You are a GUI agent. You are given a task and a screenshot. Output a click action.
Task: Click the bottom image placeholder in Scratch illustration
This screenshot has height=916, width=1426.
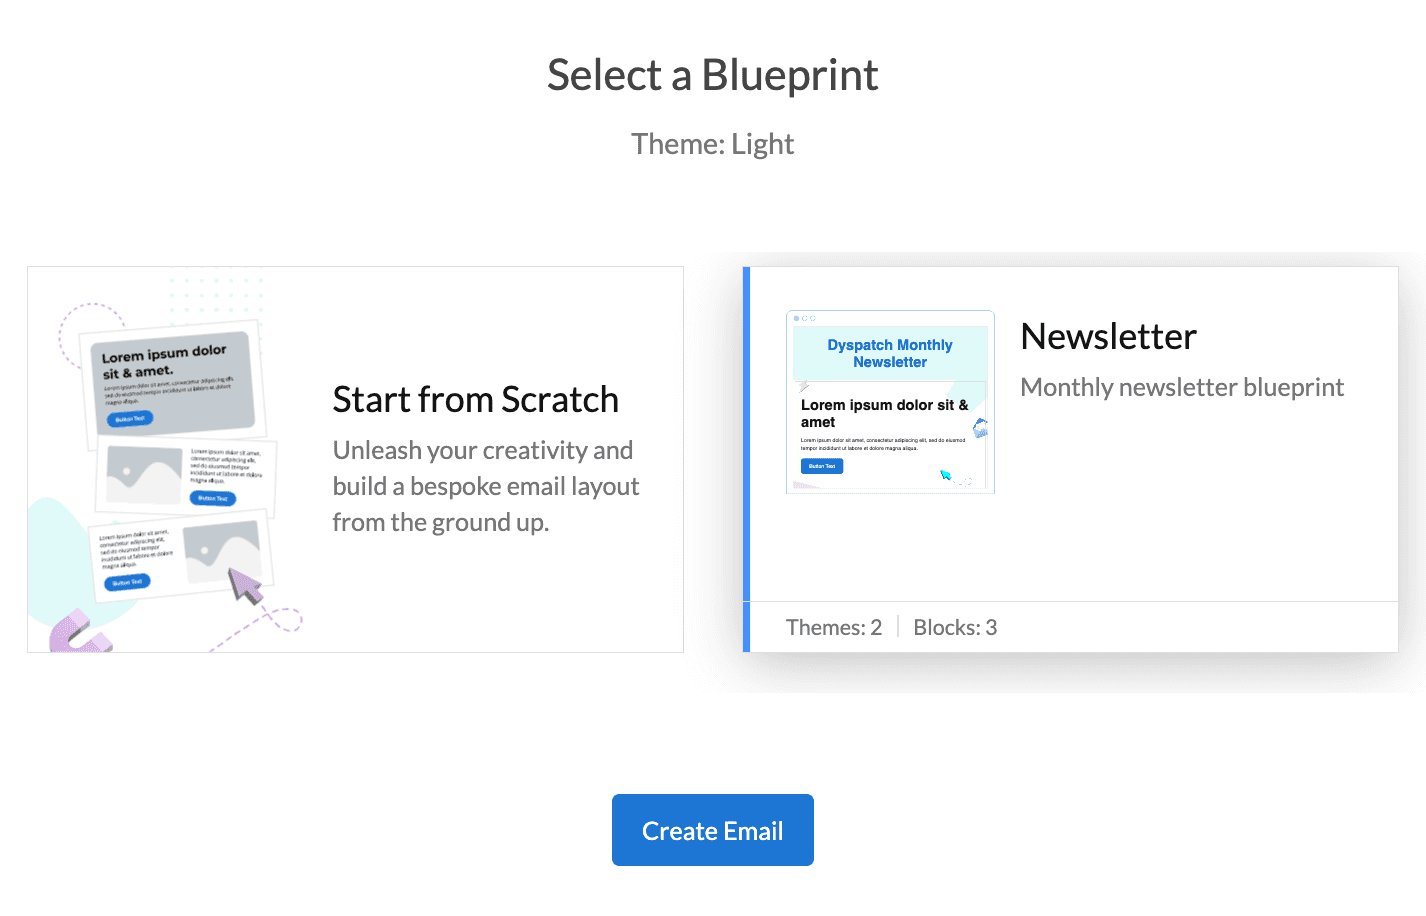point(222,552)
